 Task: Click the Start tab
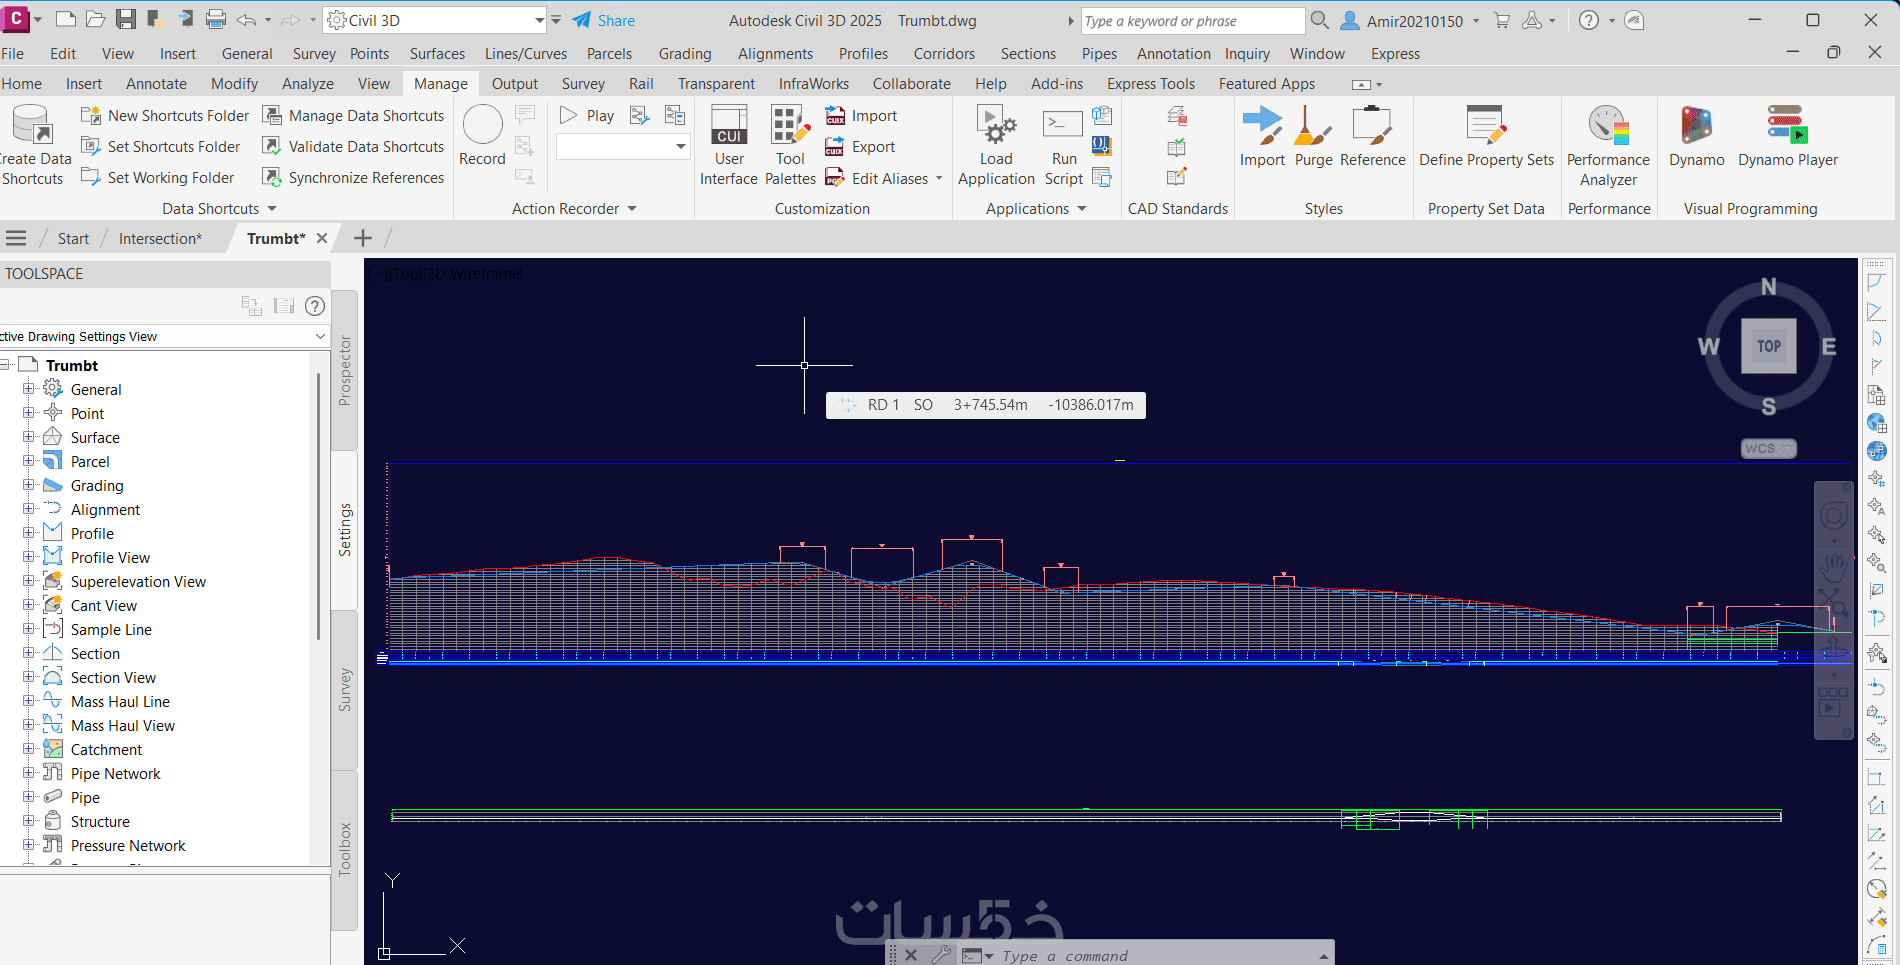point(73,238)
